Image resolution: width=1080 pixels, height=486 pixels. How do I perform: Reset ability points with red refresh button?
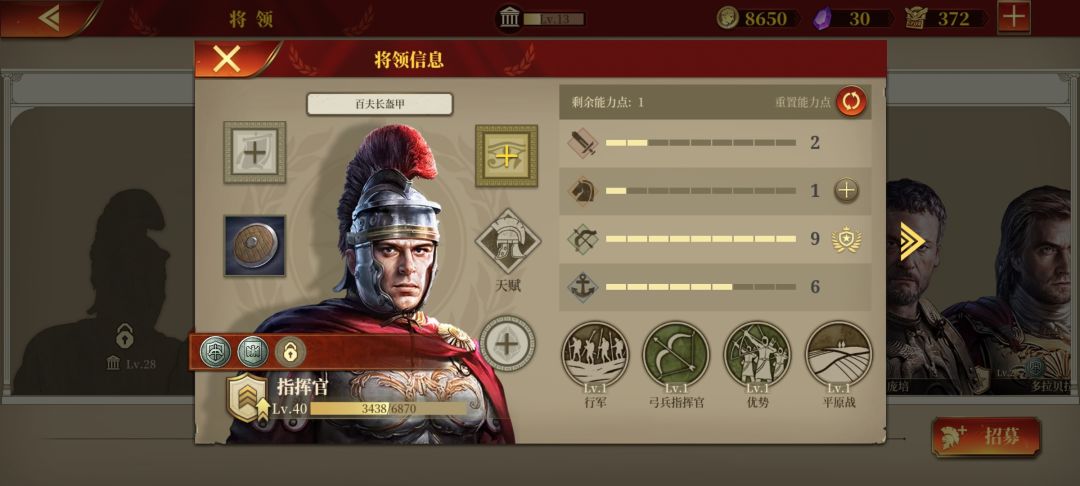(851, 102)
